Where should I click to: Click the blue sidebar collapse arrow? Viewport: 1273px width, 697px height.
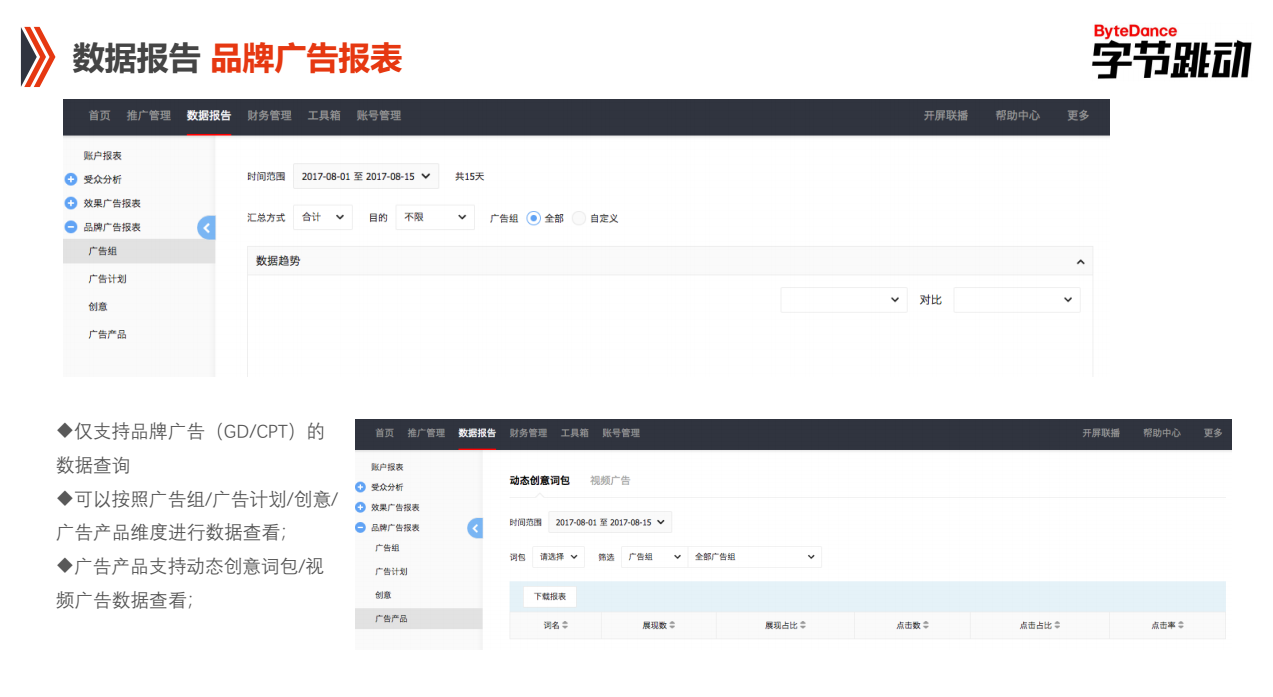coord(207,227)
